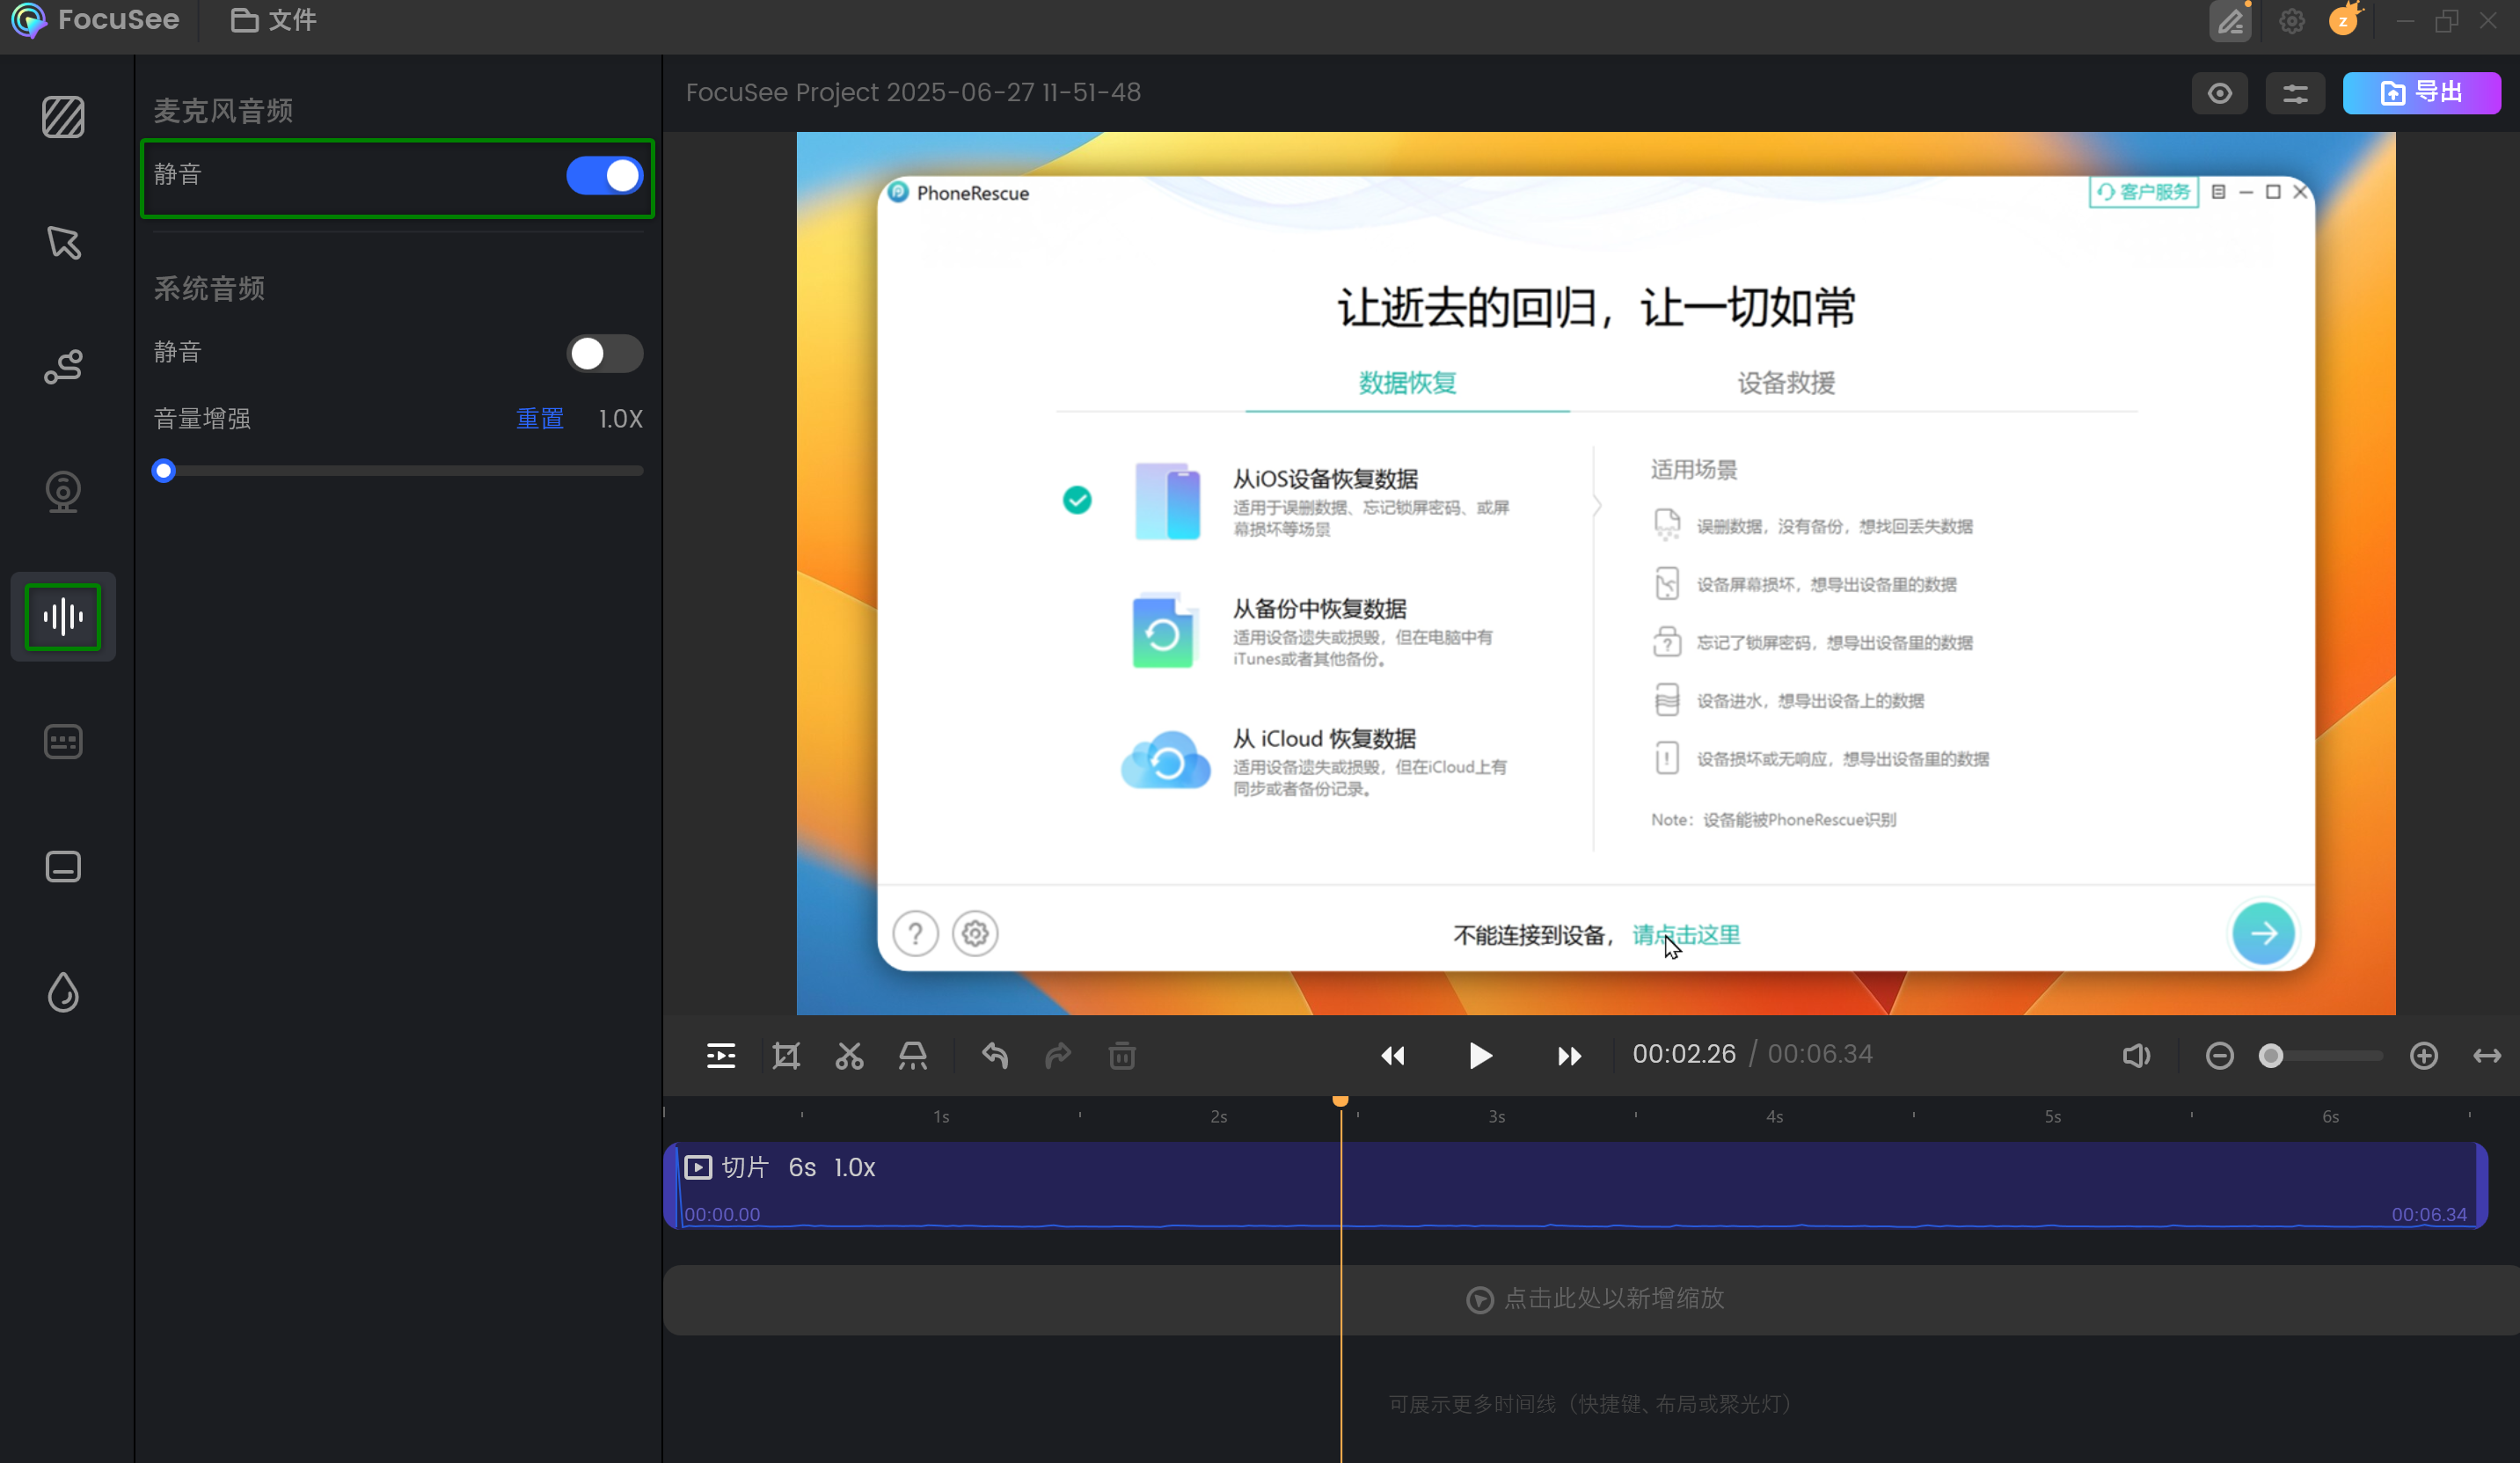Select the audio waveform sidebar icon
This screenshot has height=1463, width=2520.
click(63, 617)
